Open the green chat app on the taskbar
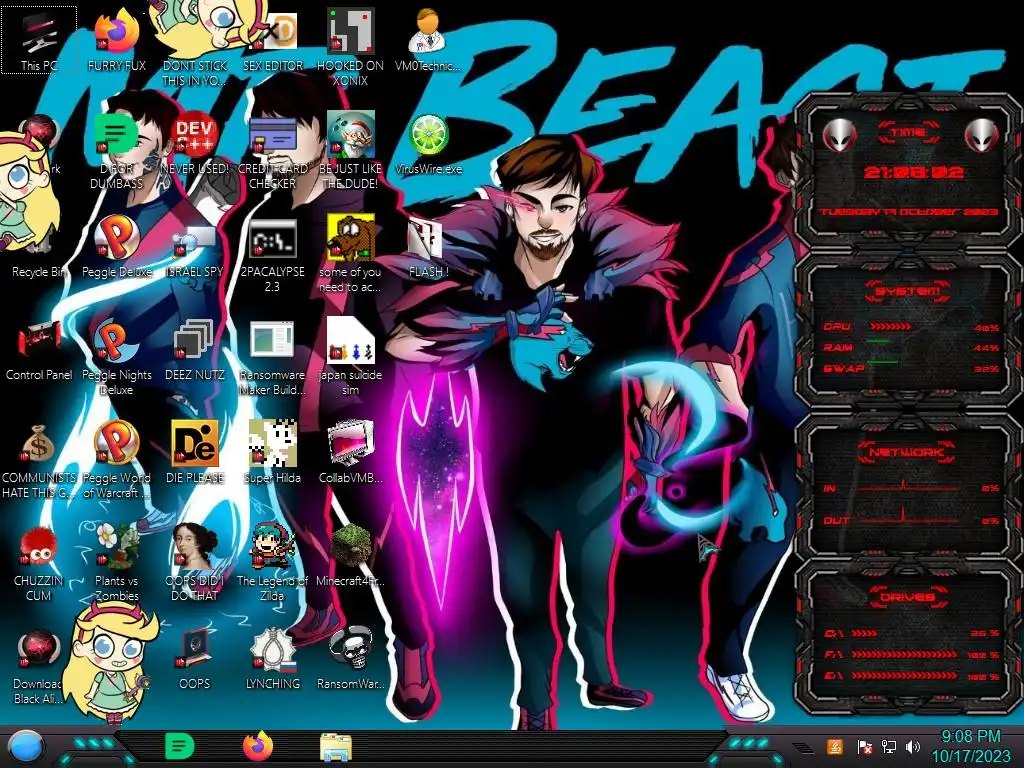 [x=179, y=747]
